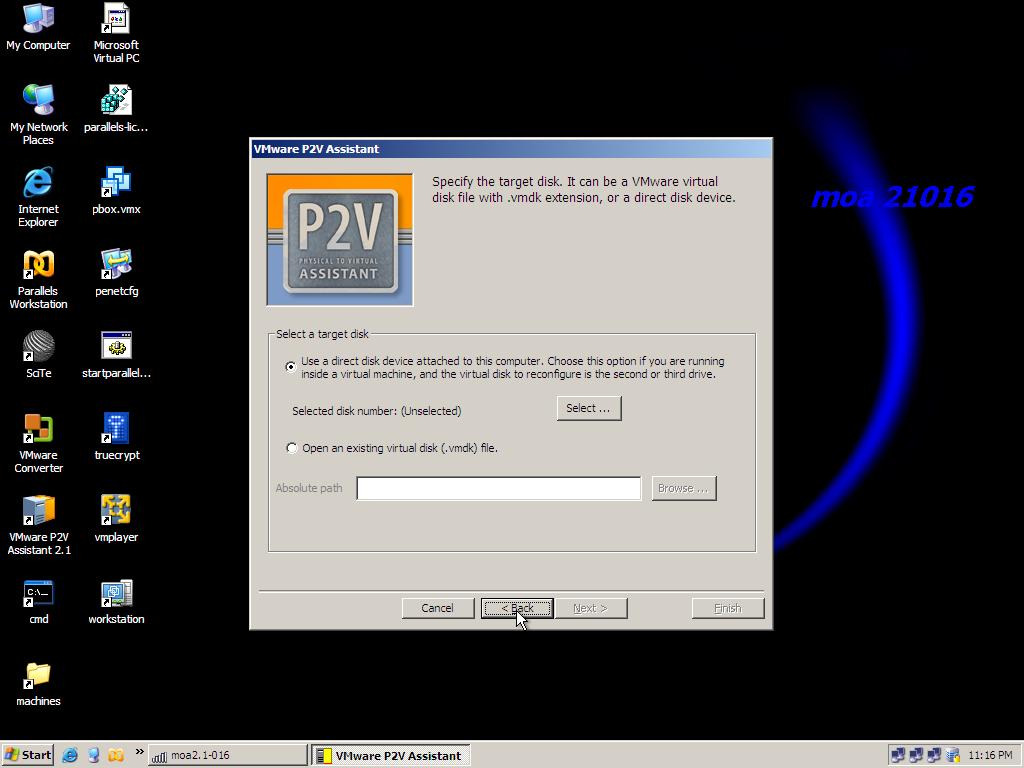The image size is (1024, 768).
Task: Launch Parallels Workstation desktop icon
Action: pos(38,265)
